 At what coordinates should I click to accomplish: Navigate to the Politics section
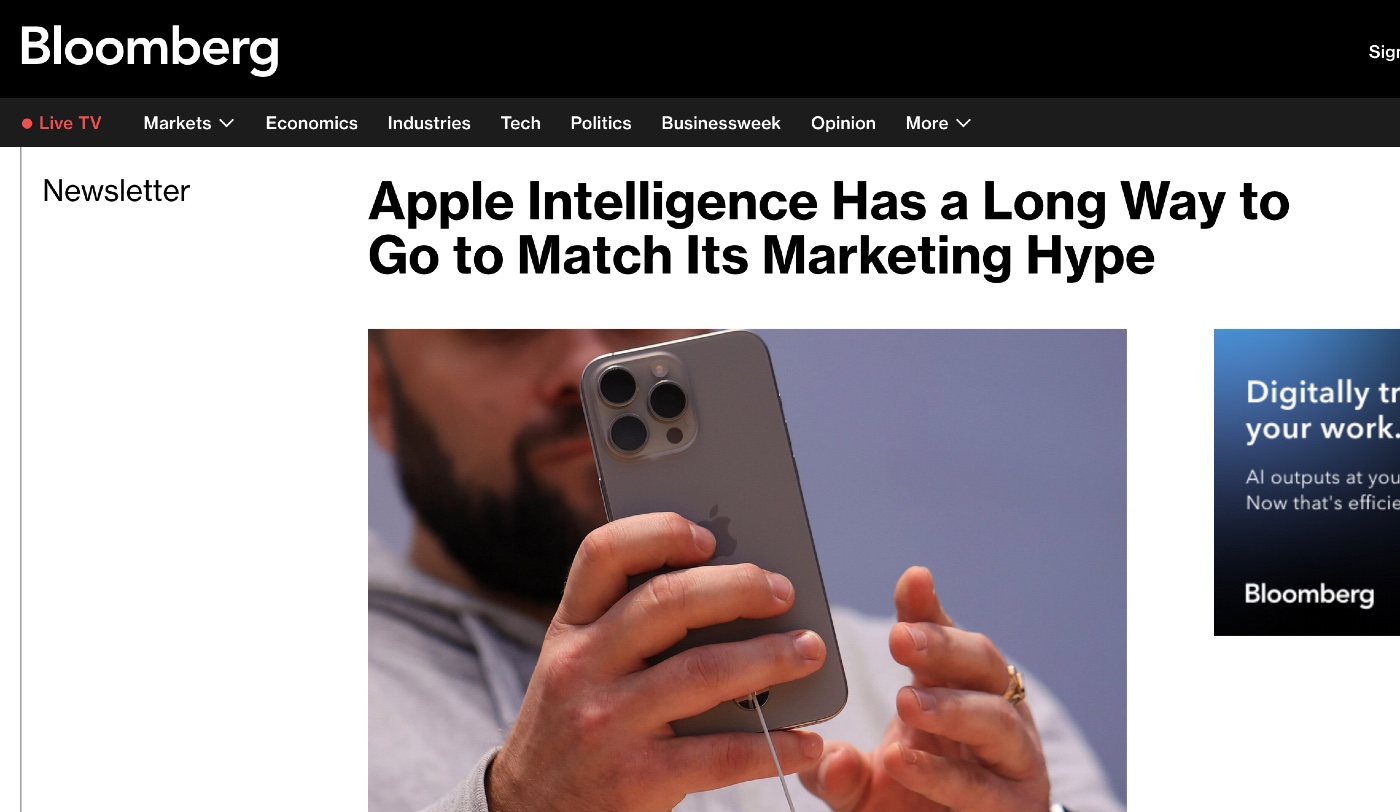point(600,123)
